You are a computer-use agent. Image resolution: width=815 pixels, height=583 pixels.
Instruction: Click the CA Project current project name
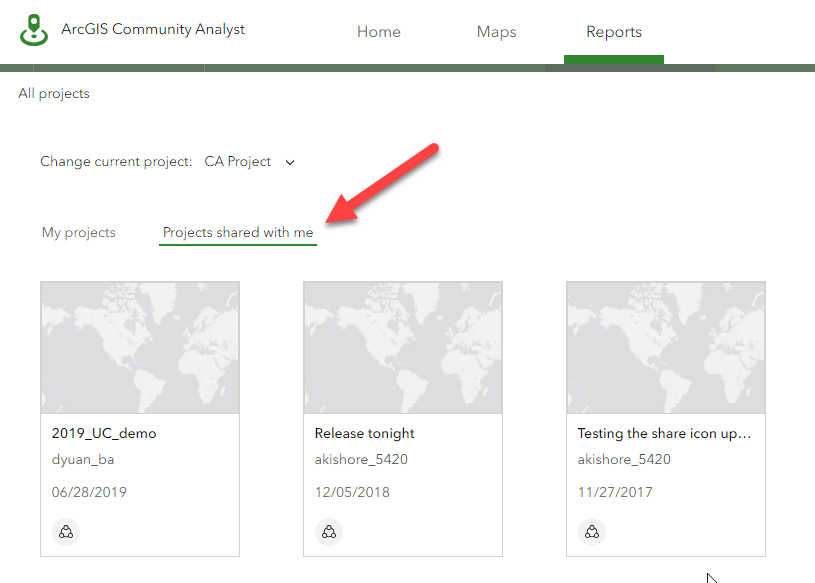(238, 162)
